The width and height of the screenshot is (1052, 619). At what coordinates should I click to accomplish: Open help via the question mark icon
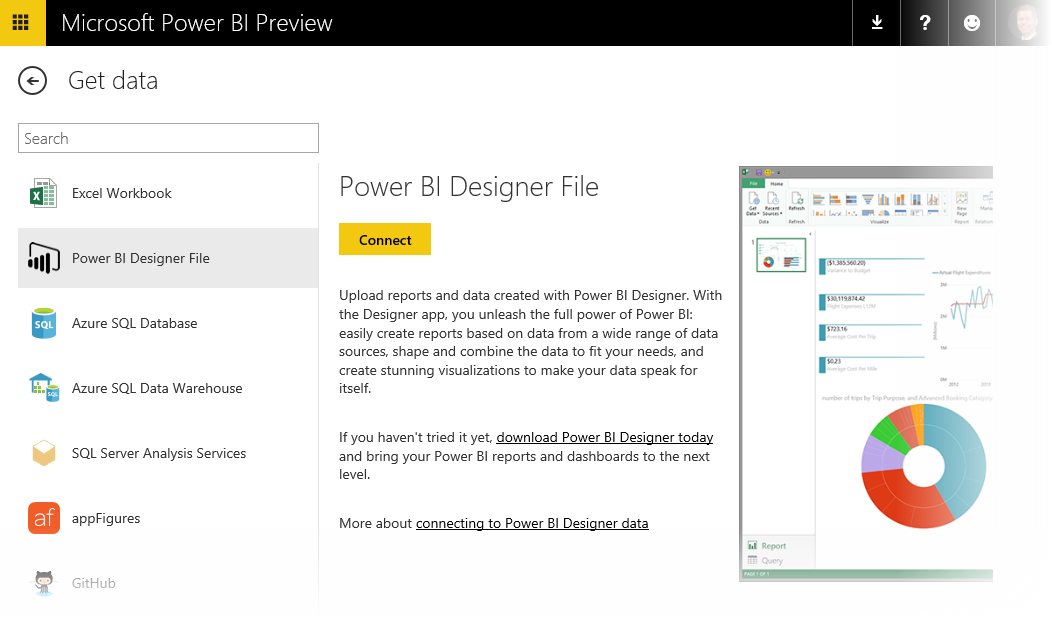coord(924,22)
